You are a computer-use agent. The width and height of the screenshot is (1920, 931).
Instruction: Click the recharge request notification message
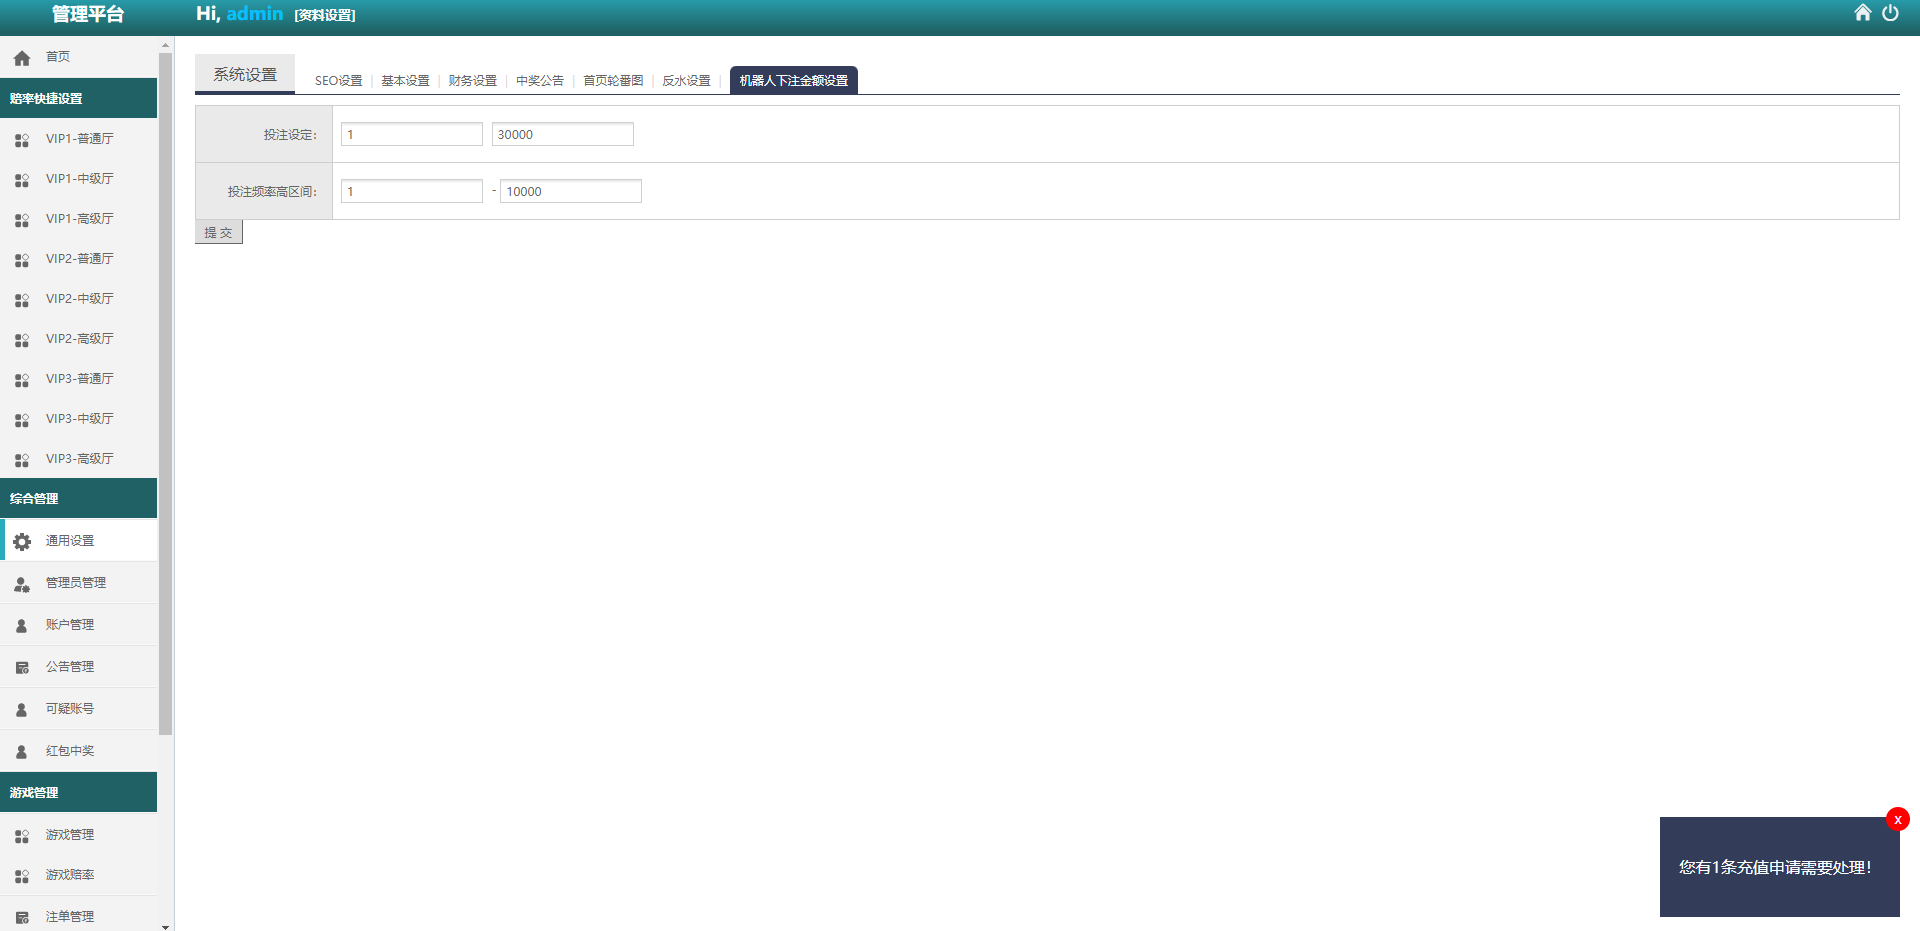point(1774,868)
